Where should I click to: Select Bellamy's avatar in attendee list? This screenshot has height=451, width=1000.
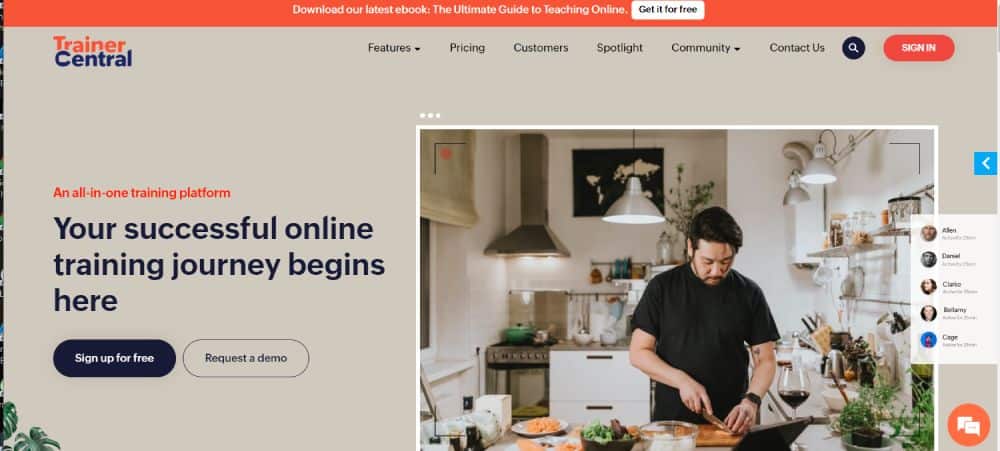(929, 313)
